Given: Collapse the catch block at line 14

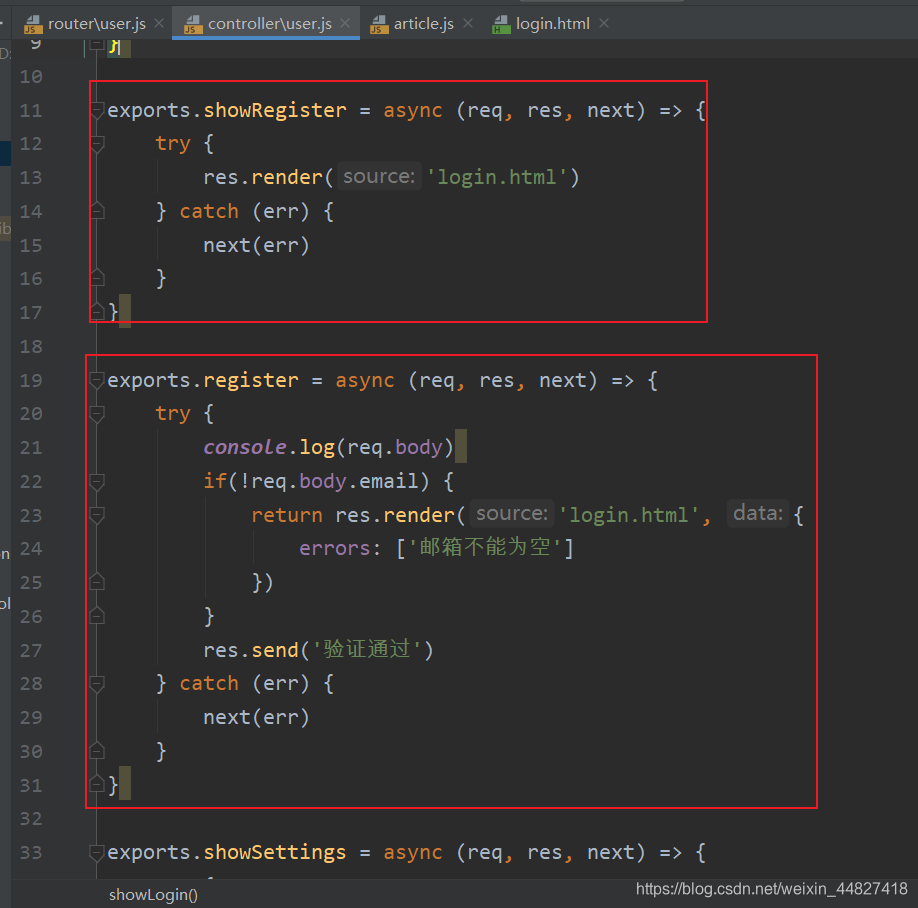Looking at the screenshot, I should pyautogui.click(x=97, y=211).
